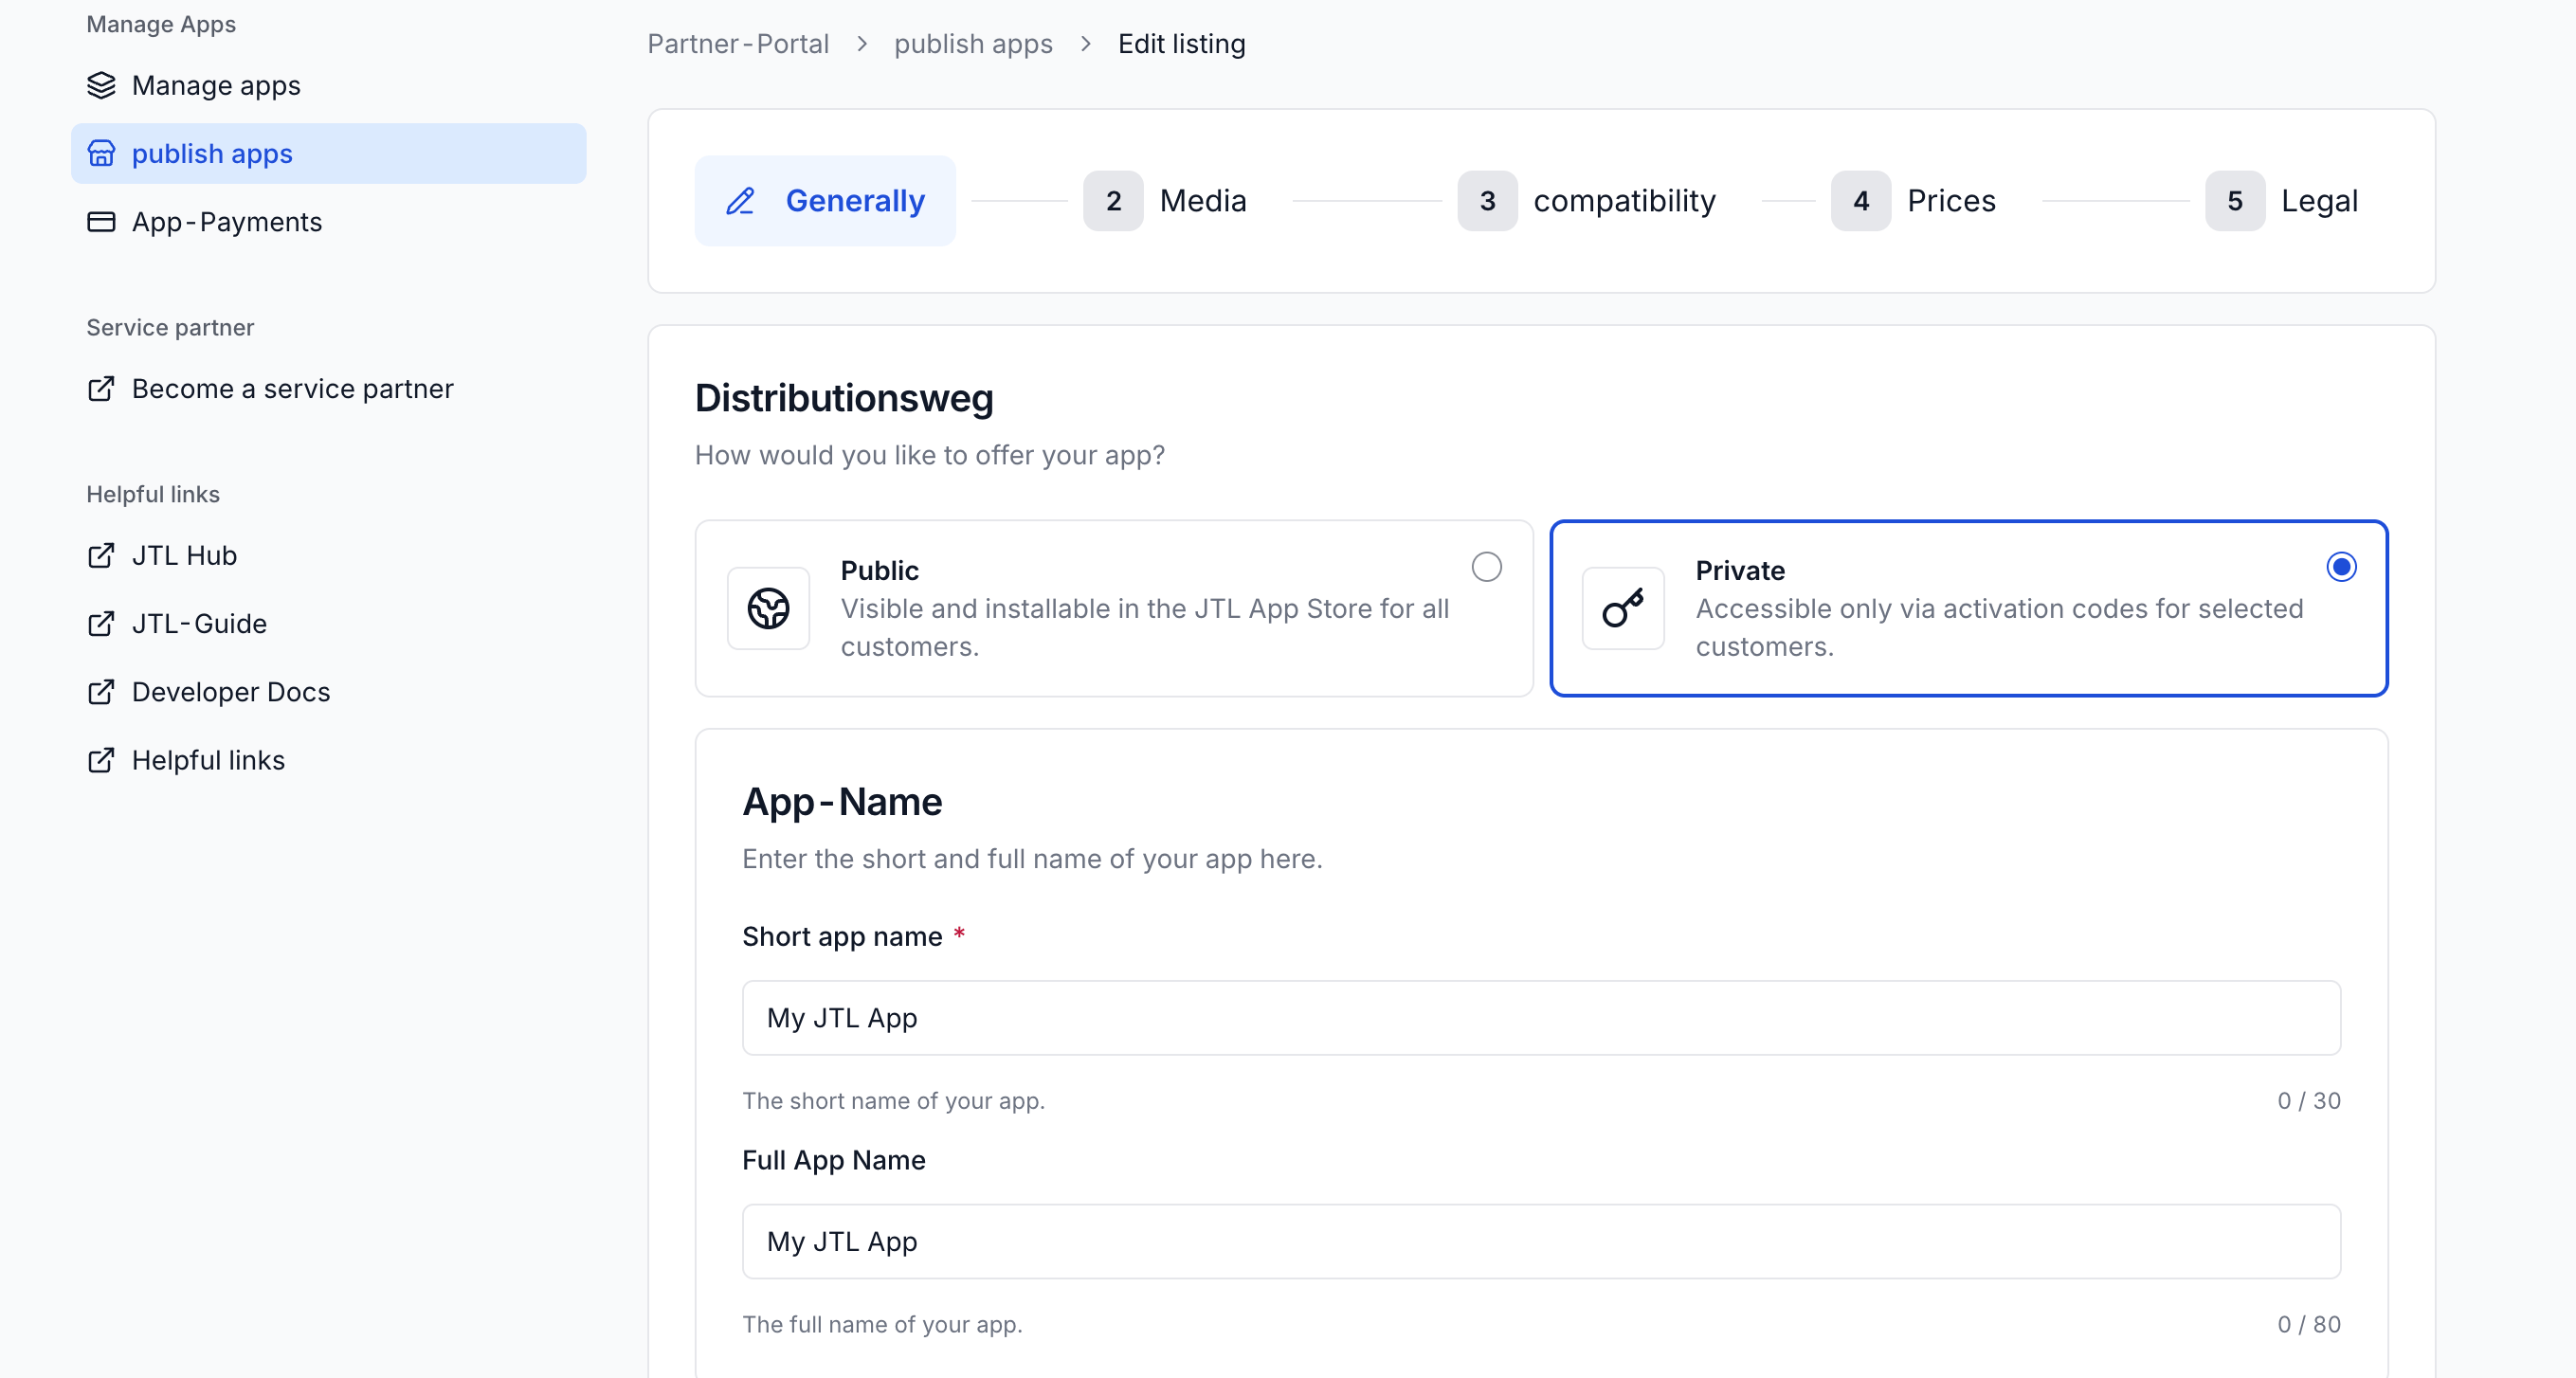Click the Distributionsweg heading
This screenshot has height=1378, width=2576.
point(844,398)
